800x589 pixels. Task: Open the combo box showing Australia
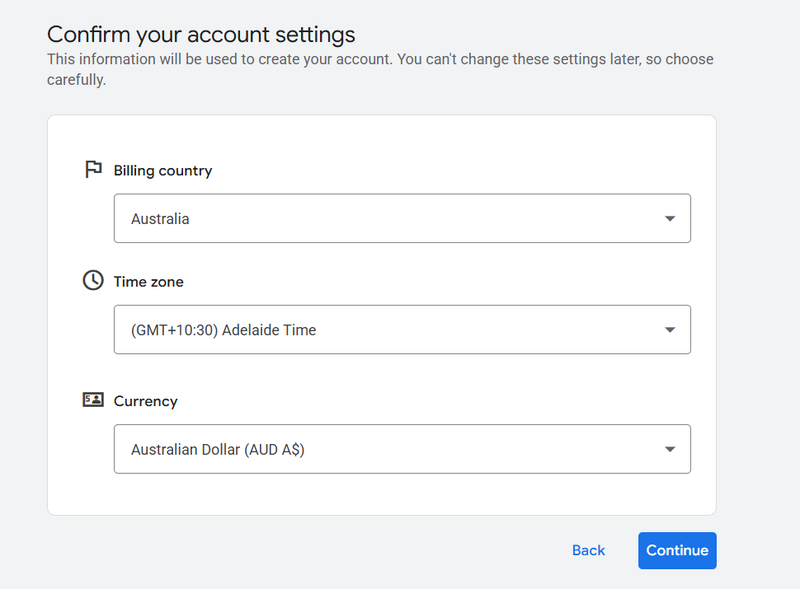[x=400, y=219]
